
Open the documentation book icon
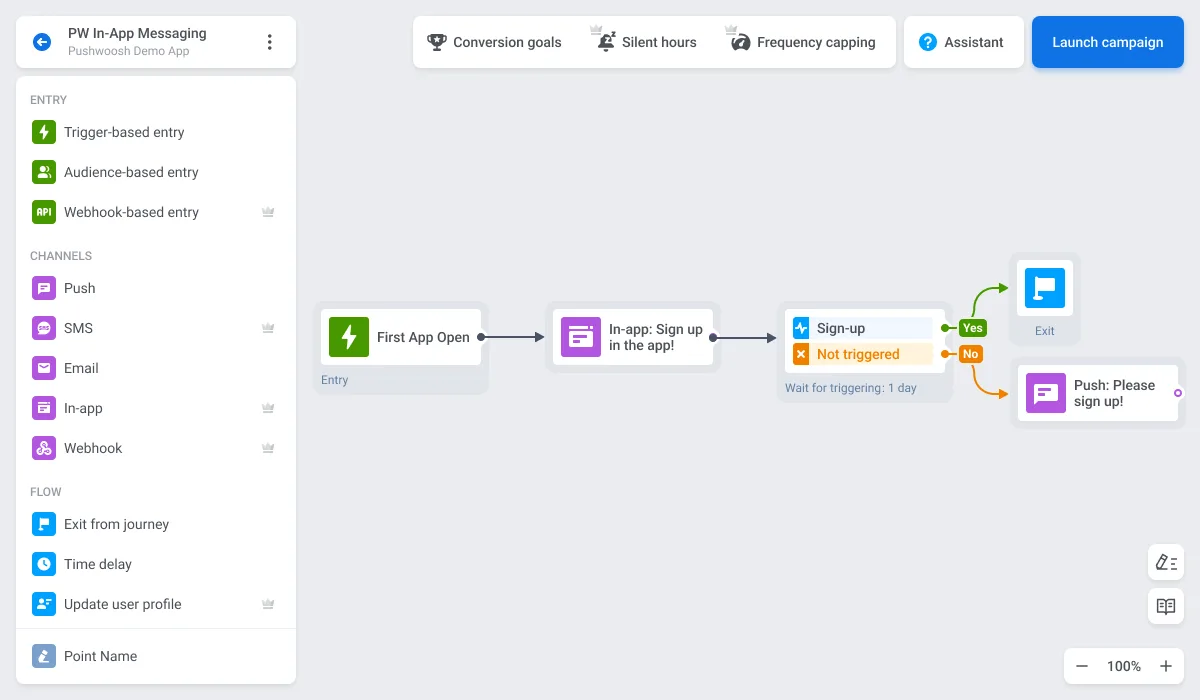(1166, 606)
